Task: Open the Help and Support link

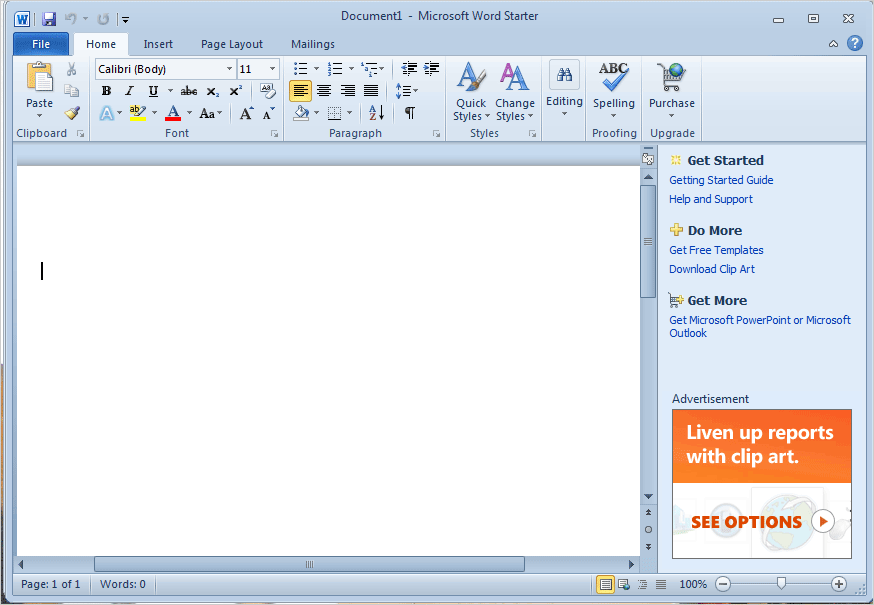Action: point(711,199)
